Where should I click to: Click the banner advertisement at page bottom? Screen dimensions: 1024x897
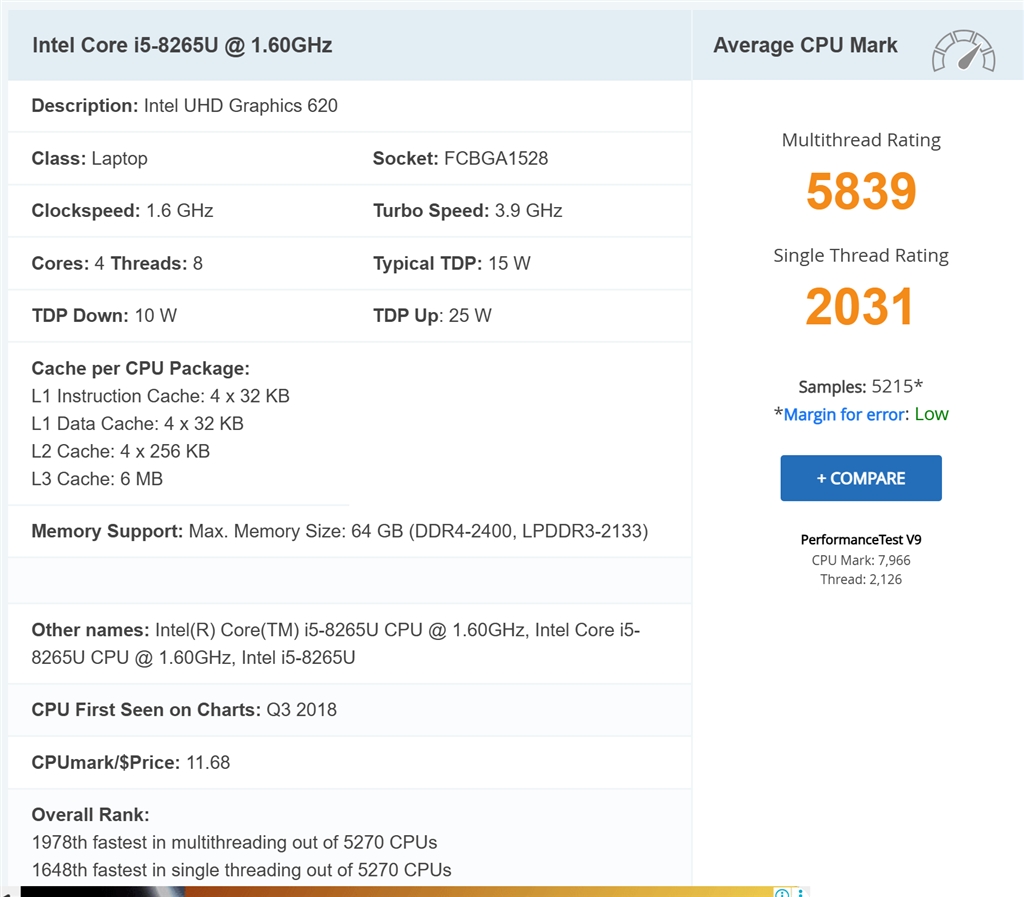400,891
